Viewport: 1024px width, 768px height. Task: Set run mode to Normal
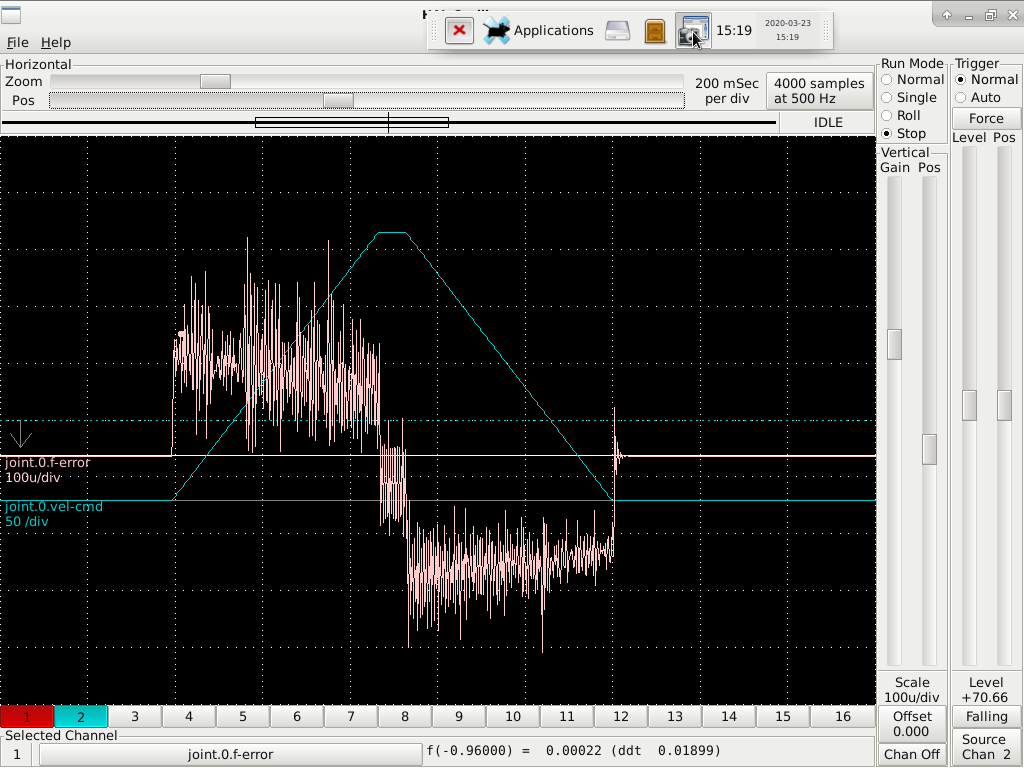click(887, 79)
